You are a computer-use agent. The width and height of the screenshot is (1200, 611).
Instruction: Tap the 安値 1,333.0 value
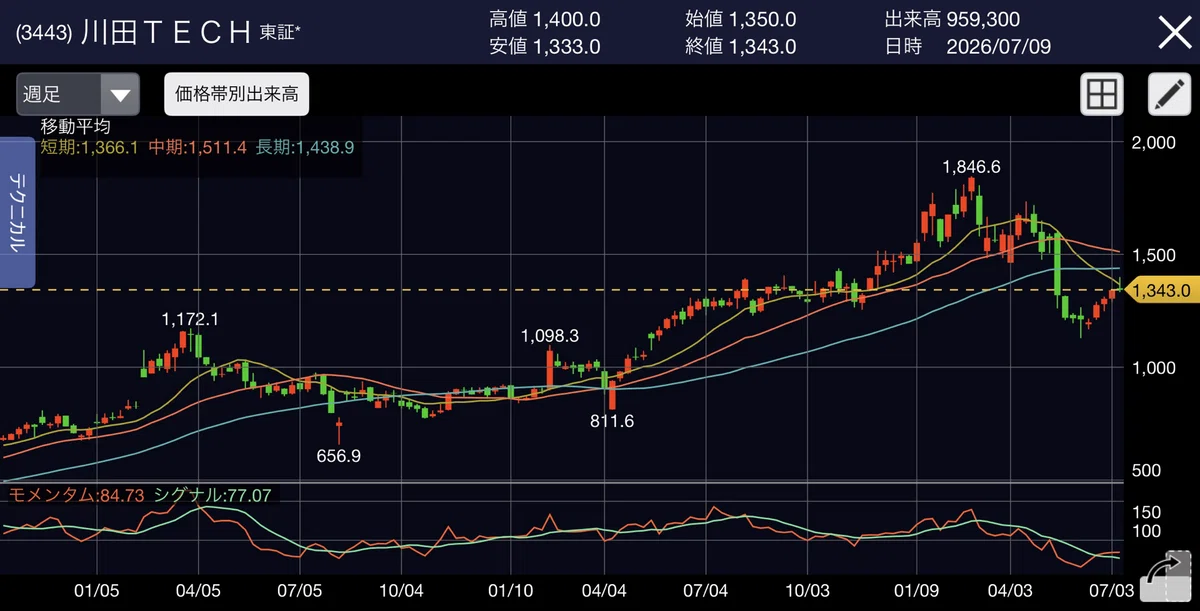click(545, 46)
